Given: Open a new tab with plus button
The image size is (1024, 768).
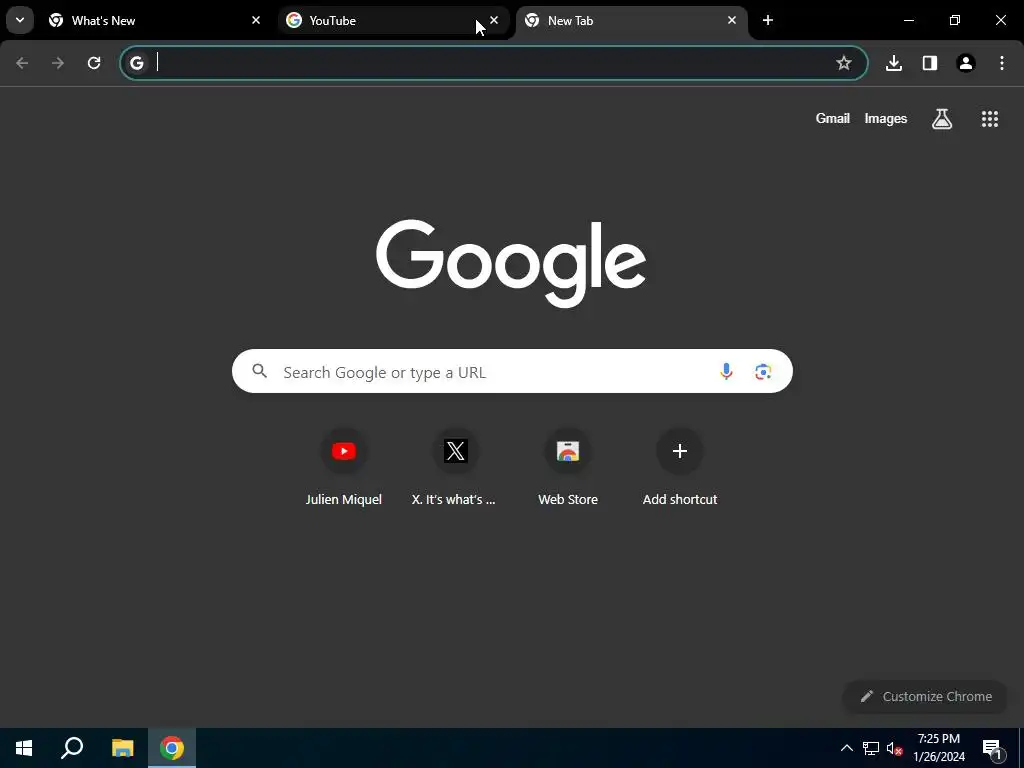Looking at the screenshot, I should (768, 20).
